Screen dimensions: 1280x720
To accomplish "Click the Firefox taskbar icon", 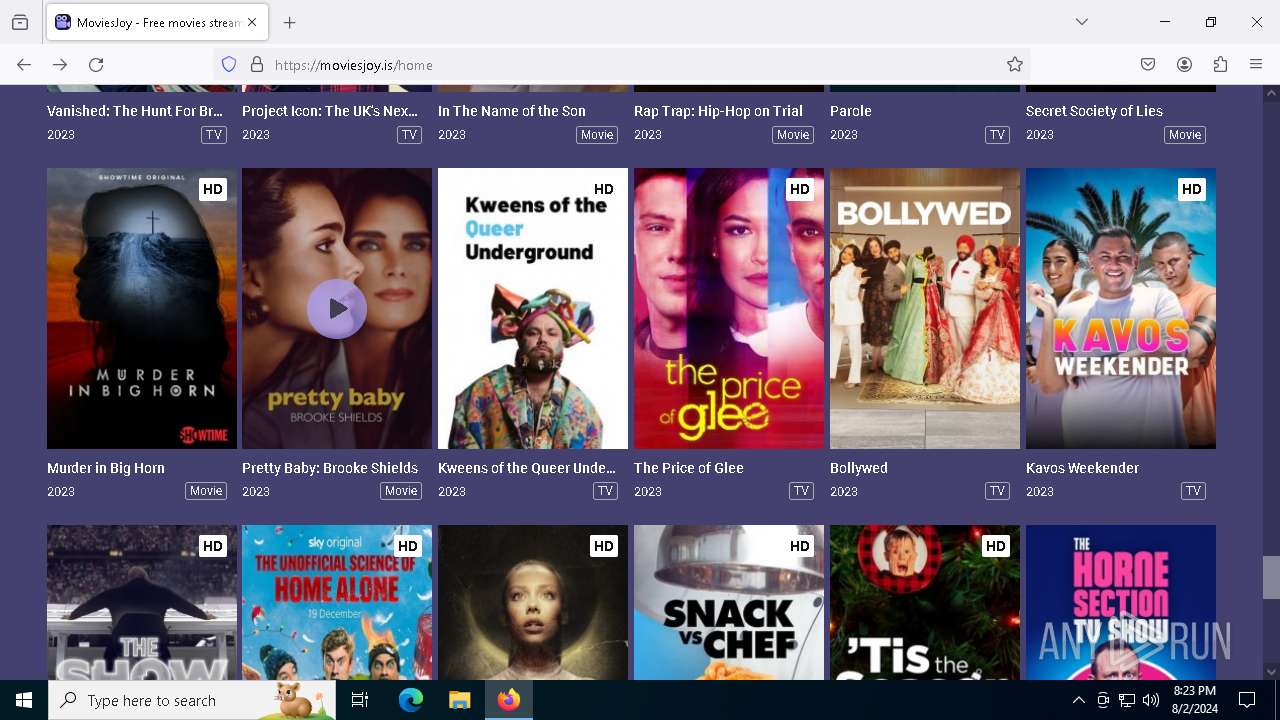I will click(x=509, y=700).
